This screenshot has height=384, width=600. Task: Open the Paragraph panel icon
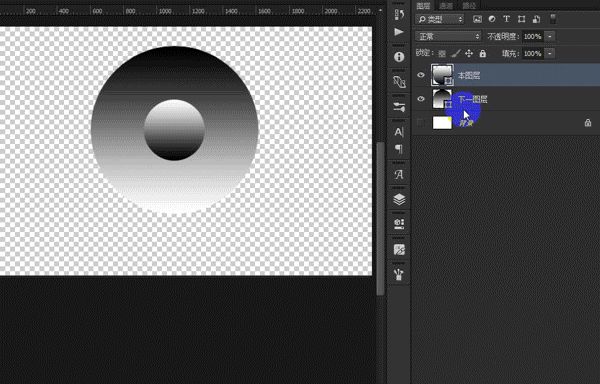[399, 149]
